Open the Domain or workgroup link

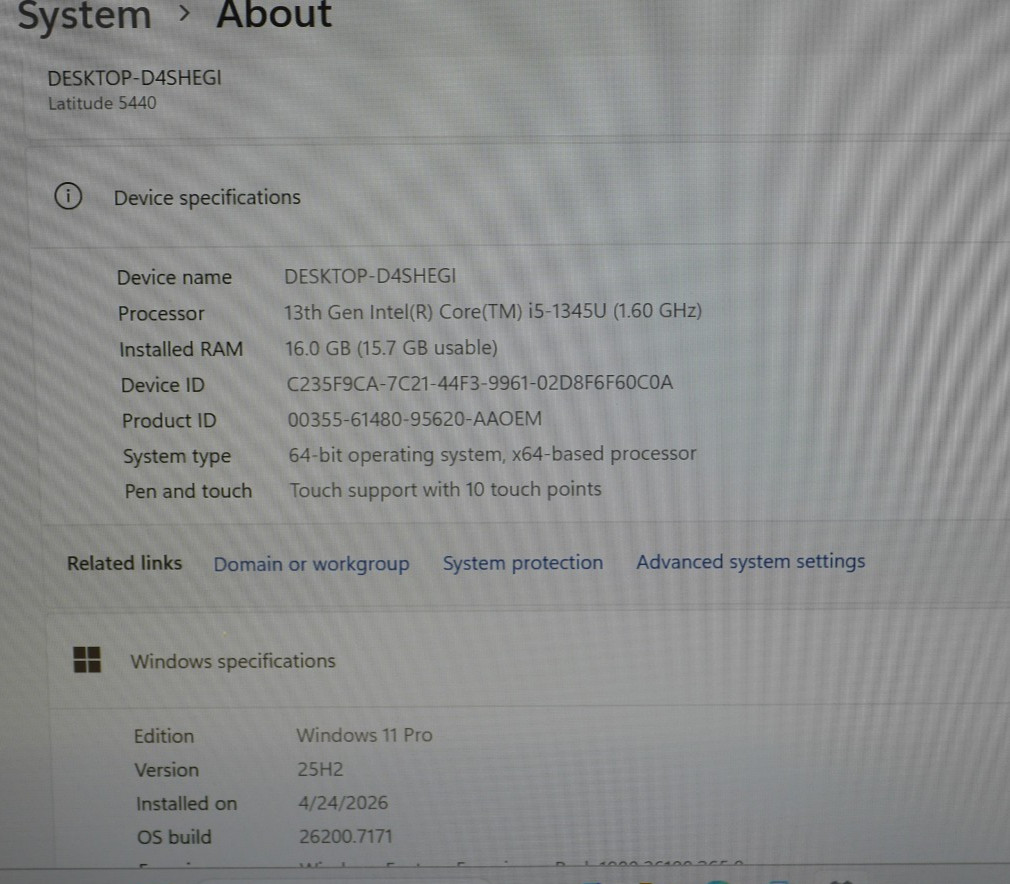tap(311, 564)
